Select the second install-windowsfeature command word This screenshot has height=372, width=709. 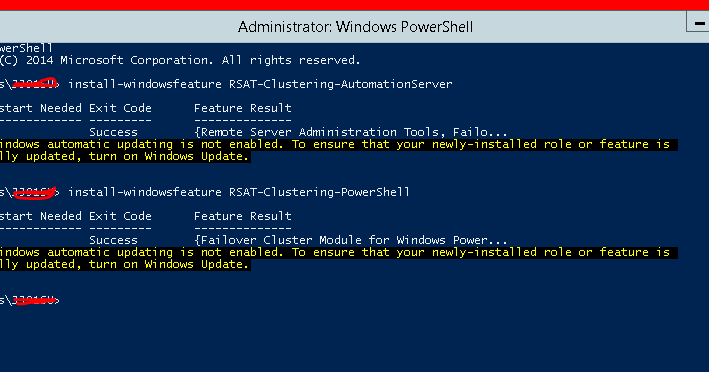pos(145,192)
